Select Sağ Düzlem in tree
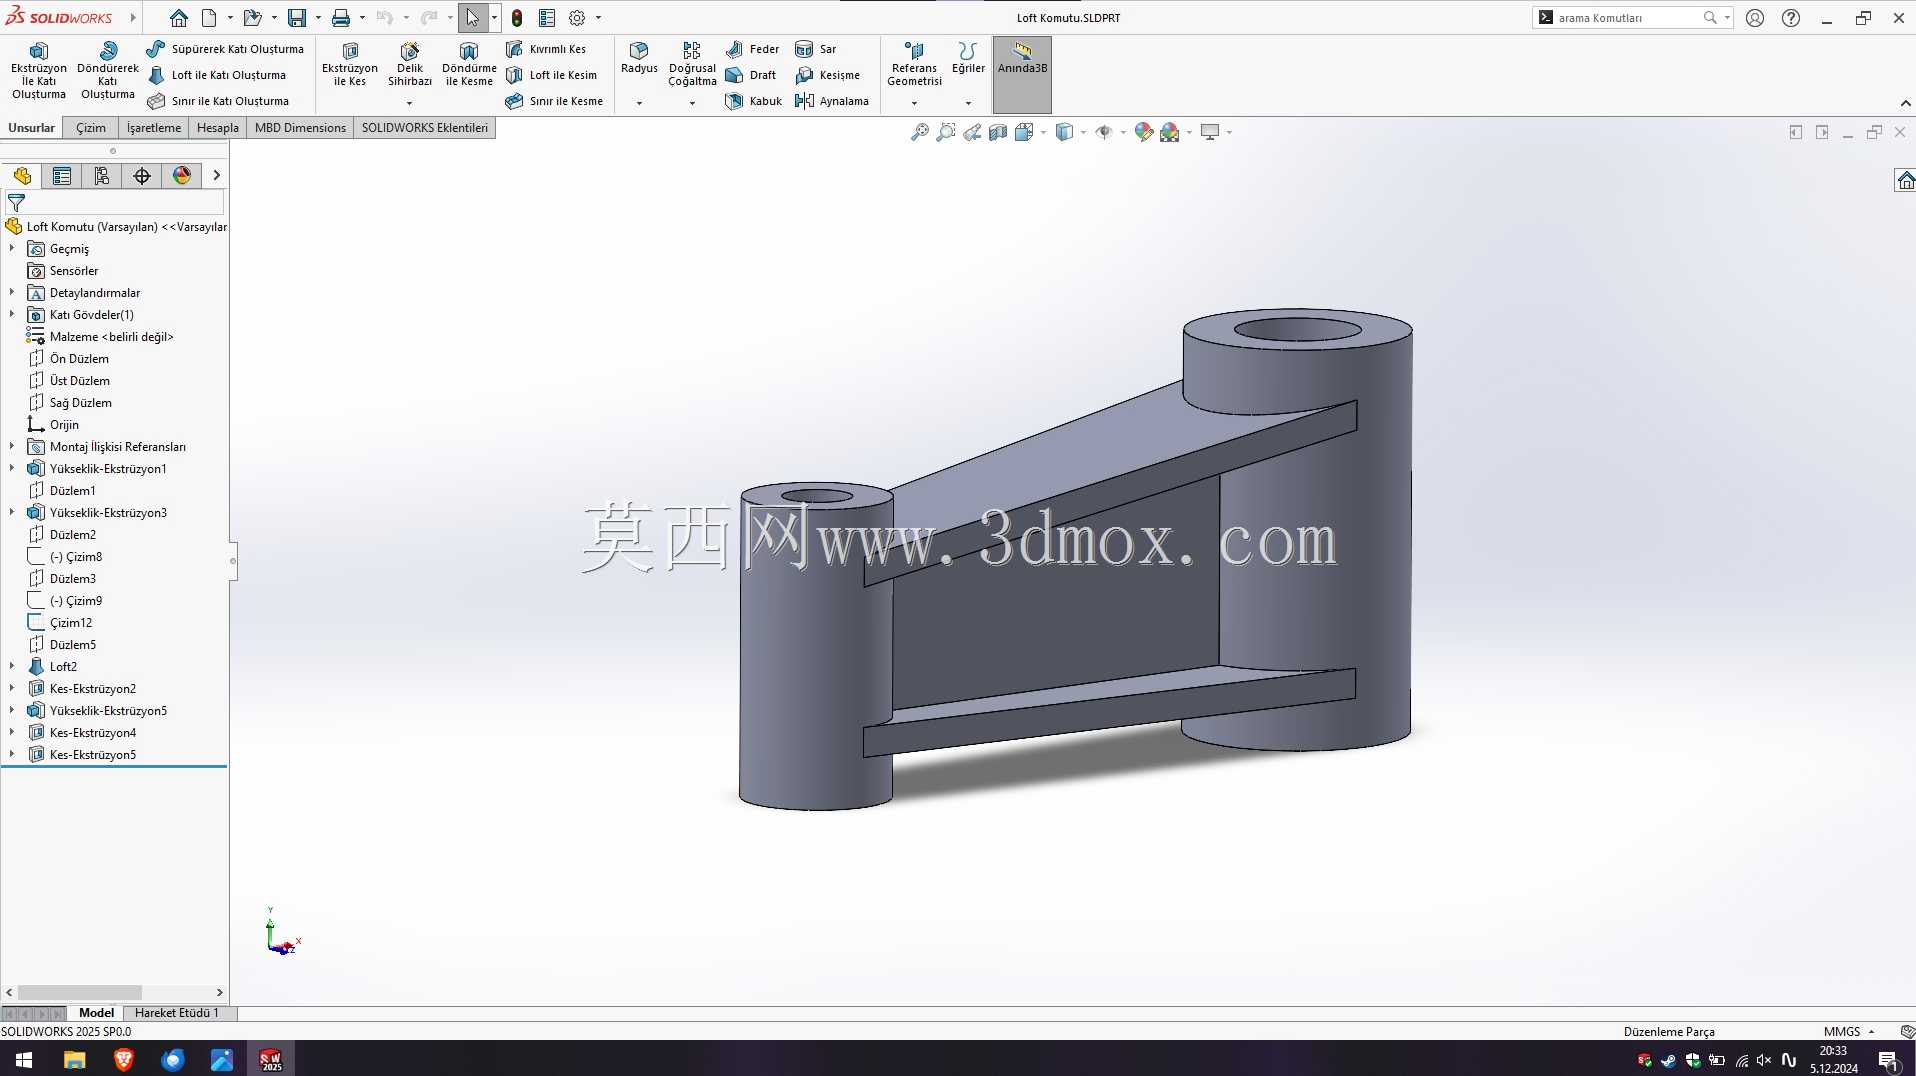Image resolution: width=1916 pixels, height=1076 pixels. pos(80,403)
